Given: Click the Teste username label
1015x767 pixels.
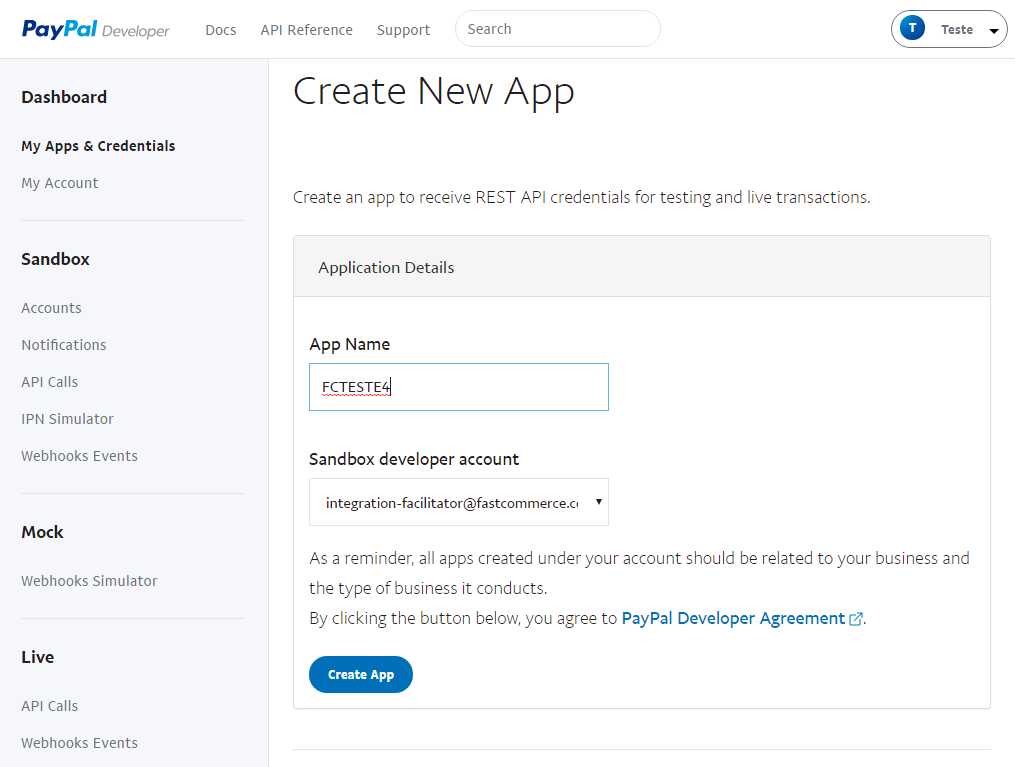Looking at the screenshot, I should pyautogui.click(x=957, y=30).
